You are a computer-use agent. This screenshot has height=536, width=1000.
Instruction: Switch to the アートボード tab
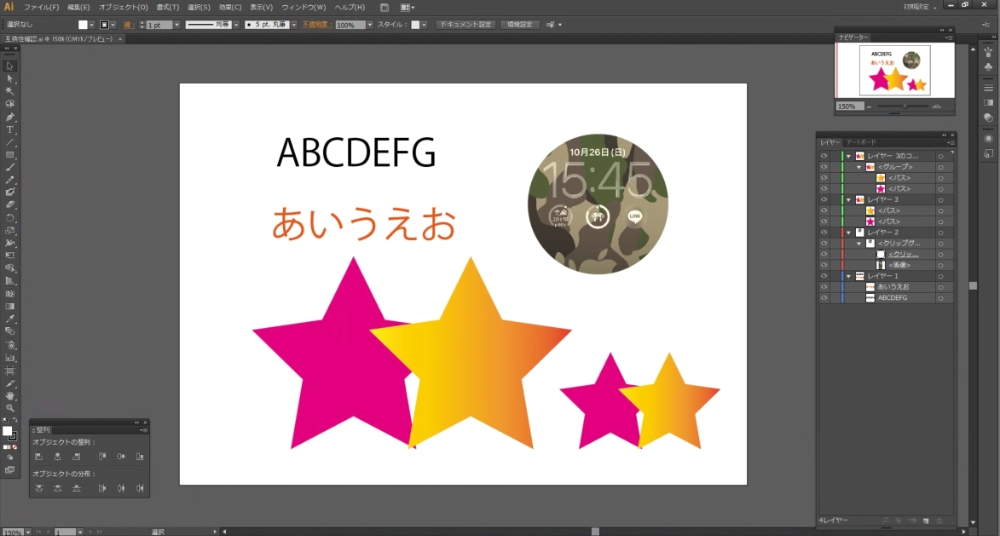click(x=861, y=143)
